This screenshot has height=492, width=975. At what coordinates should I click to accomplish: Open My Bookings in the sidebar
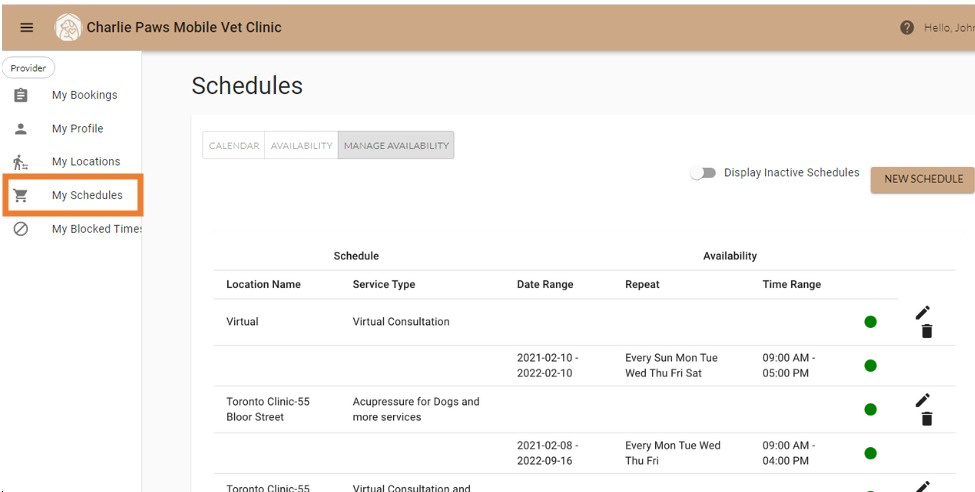pyautogui.click(x=84, y=96)
